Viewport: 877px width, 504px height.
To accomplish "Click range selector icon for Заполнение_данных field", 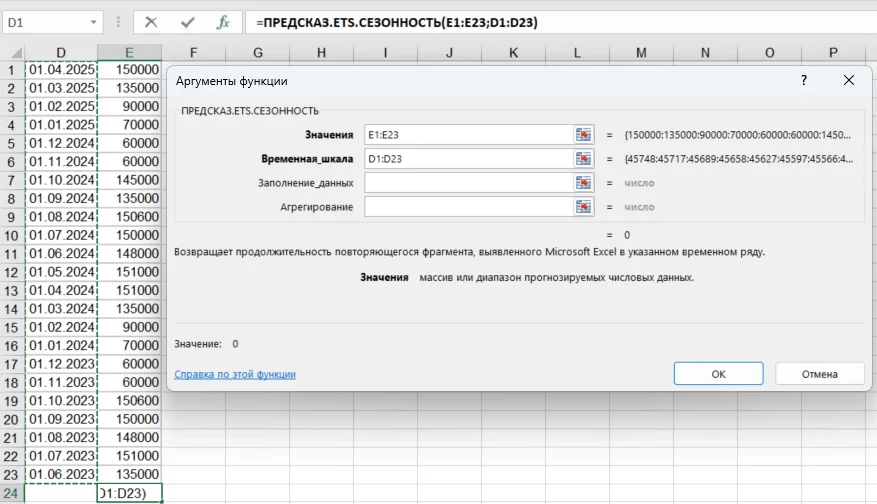I will click(x=584, y=182).
